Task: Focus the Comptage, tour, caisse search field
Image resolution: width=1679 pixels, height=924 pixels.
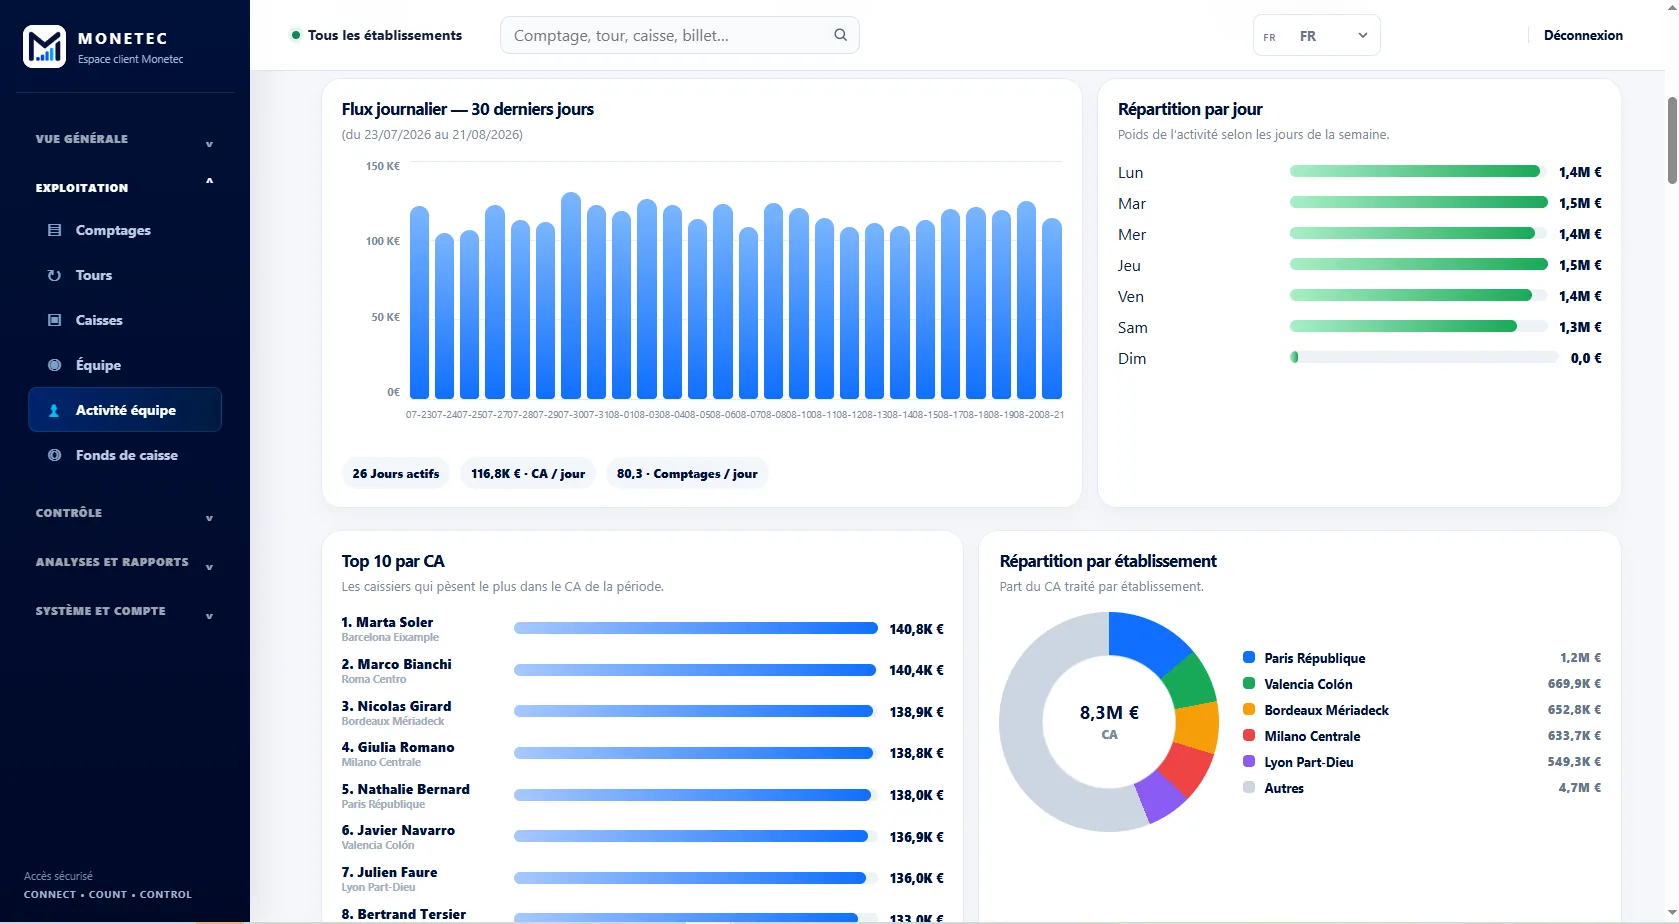Action: point(679,35)
